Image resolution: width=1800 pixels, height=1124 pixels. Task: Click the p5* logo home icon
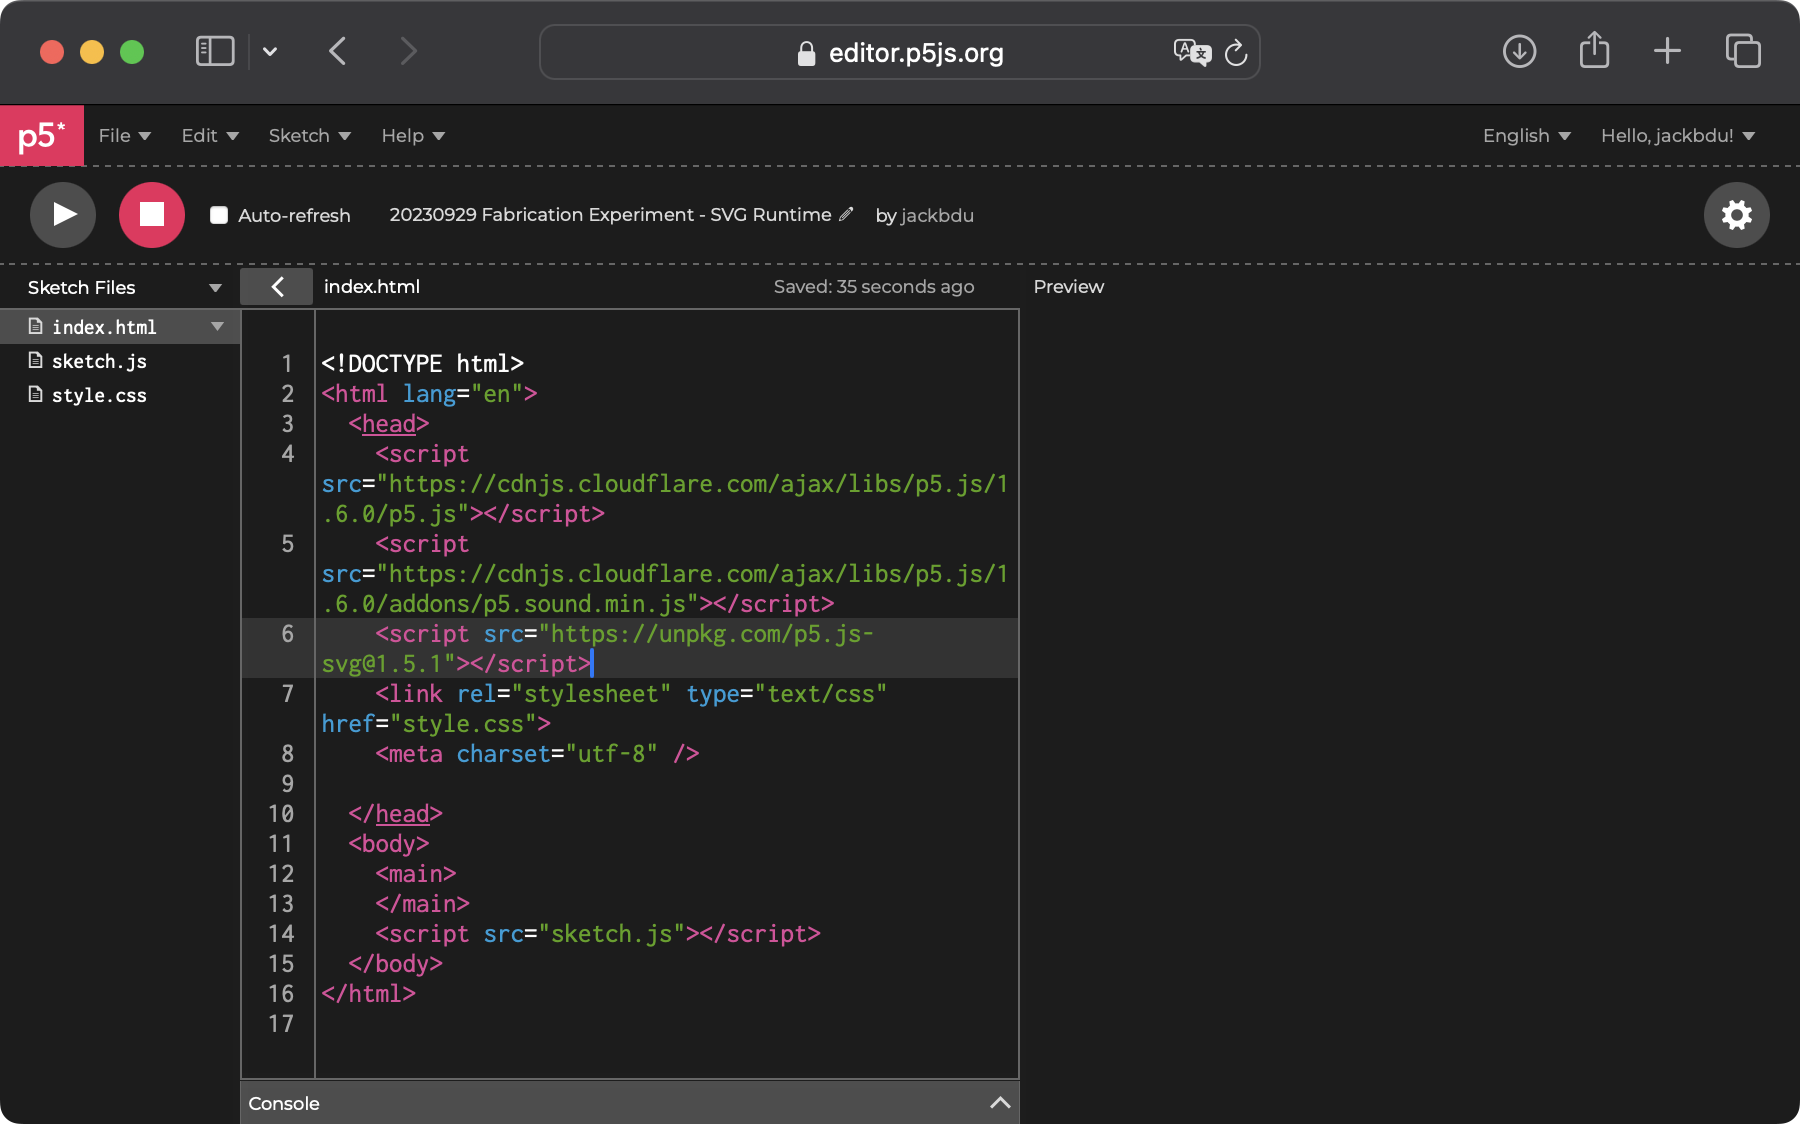pos(42,136)
